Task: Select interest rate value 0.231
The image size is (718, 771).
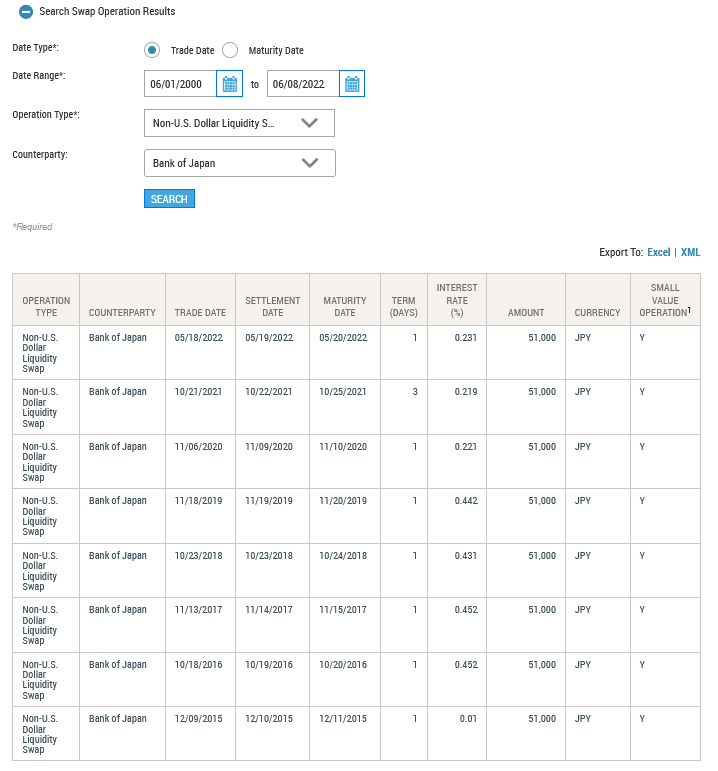Action: 466,338
